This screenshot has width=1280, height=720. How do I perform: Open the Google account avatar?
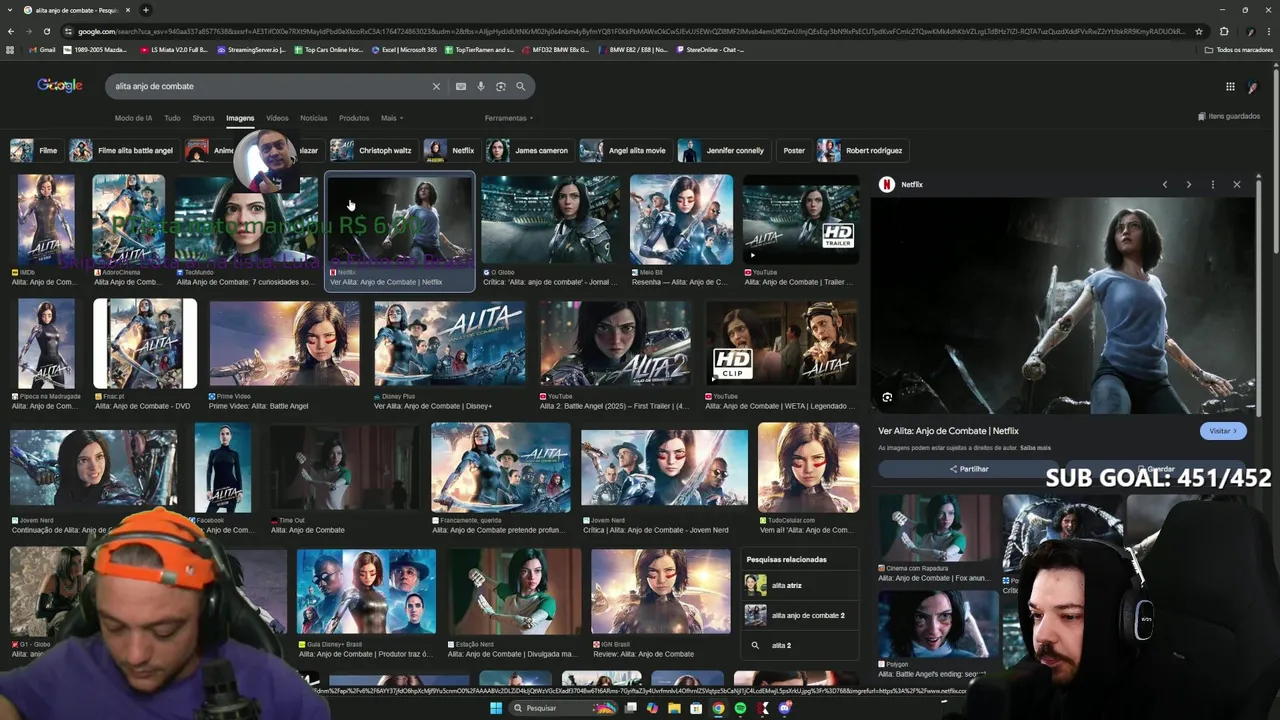point(1253,86)
